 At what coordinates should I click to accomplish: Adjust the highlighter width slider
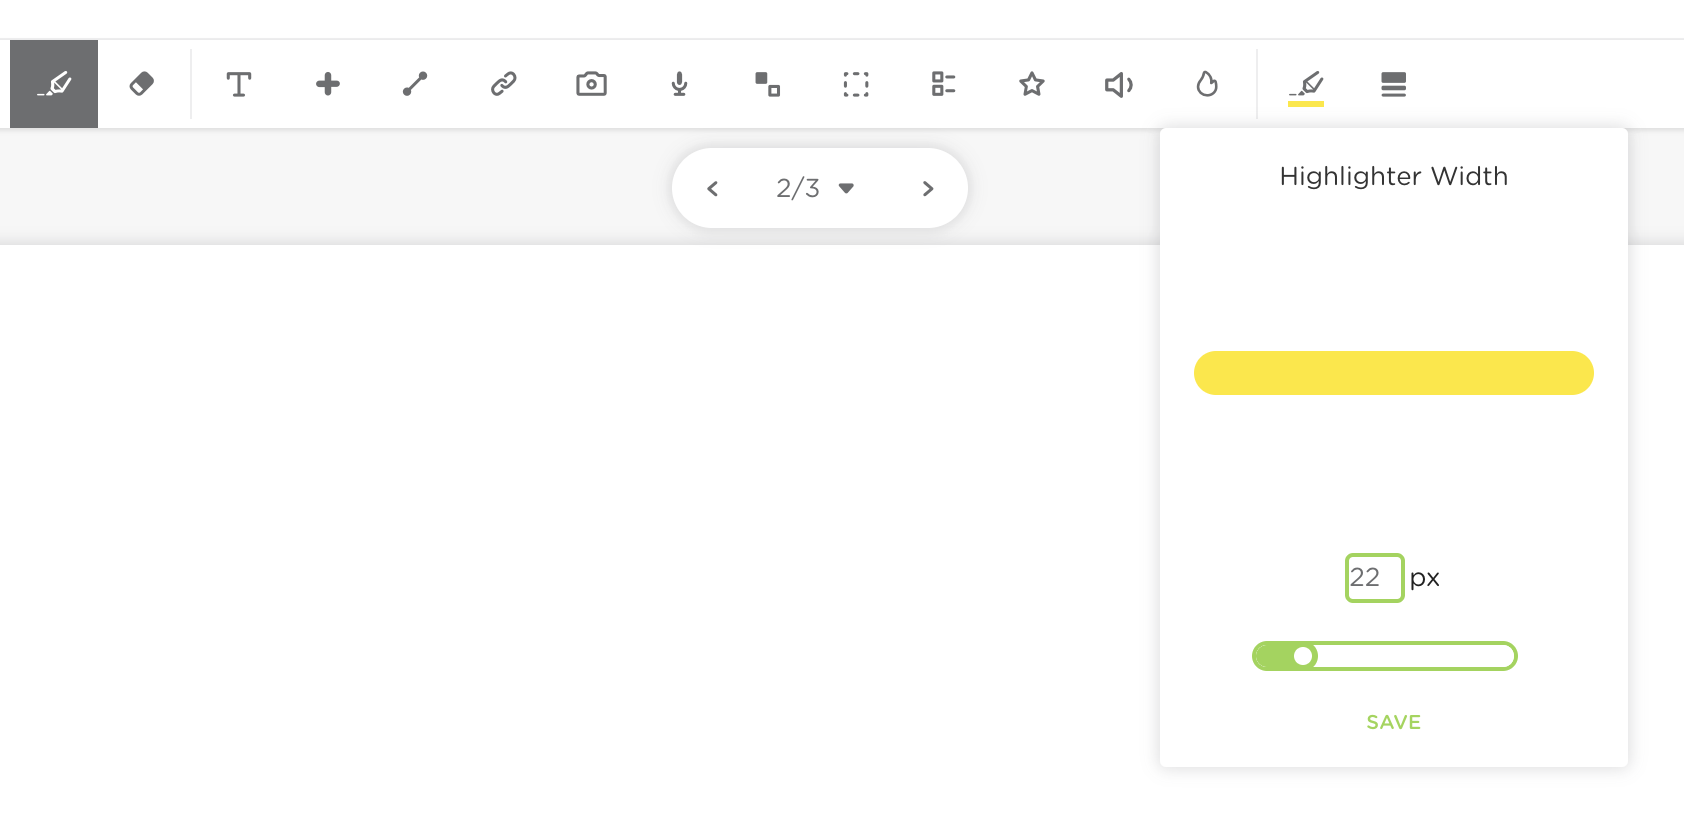1385,656
